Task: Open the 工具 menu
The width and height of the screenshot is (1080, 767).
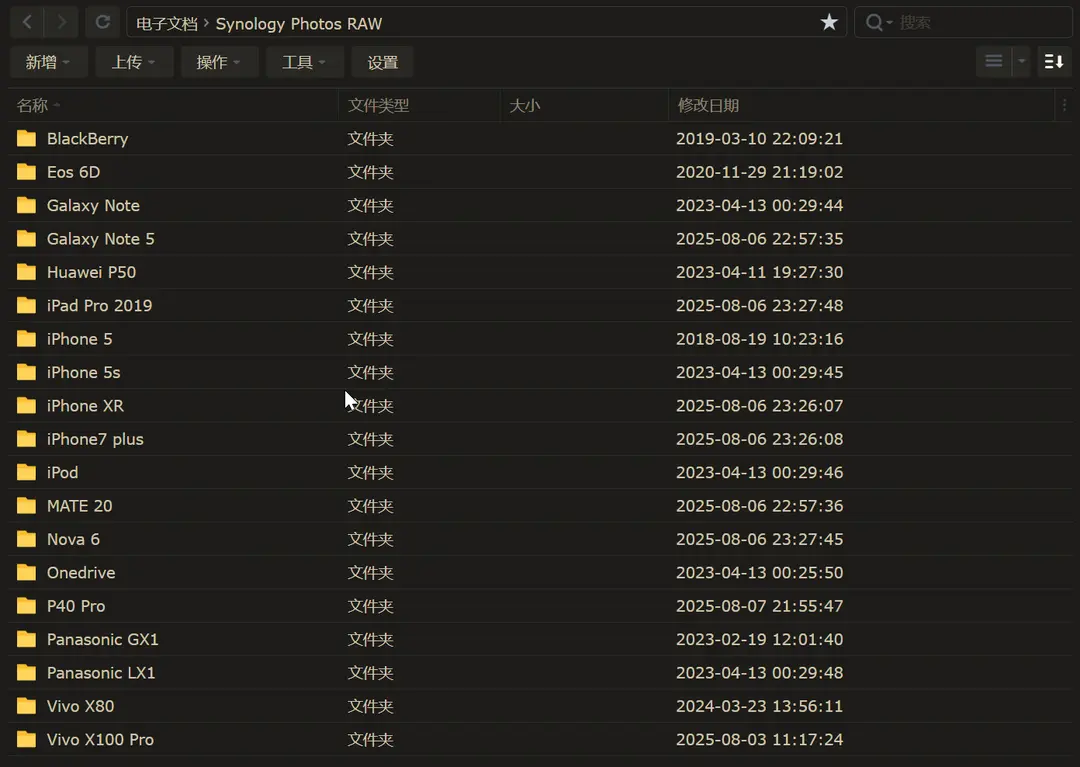Action: [x=304, y=62]
